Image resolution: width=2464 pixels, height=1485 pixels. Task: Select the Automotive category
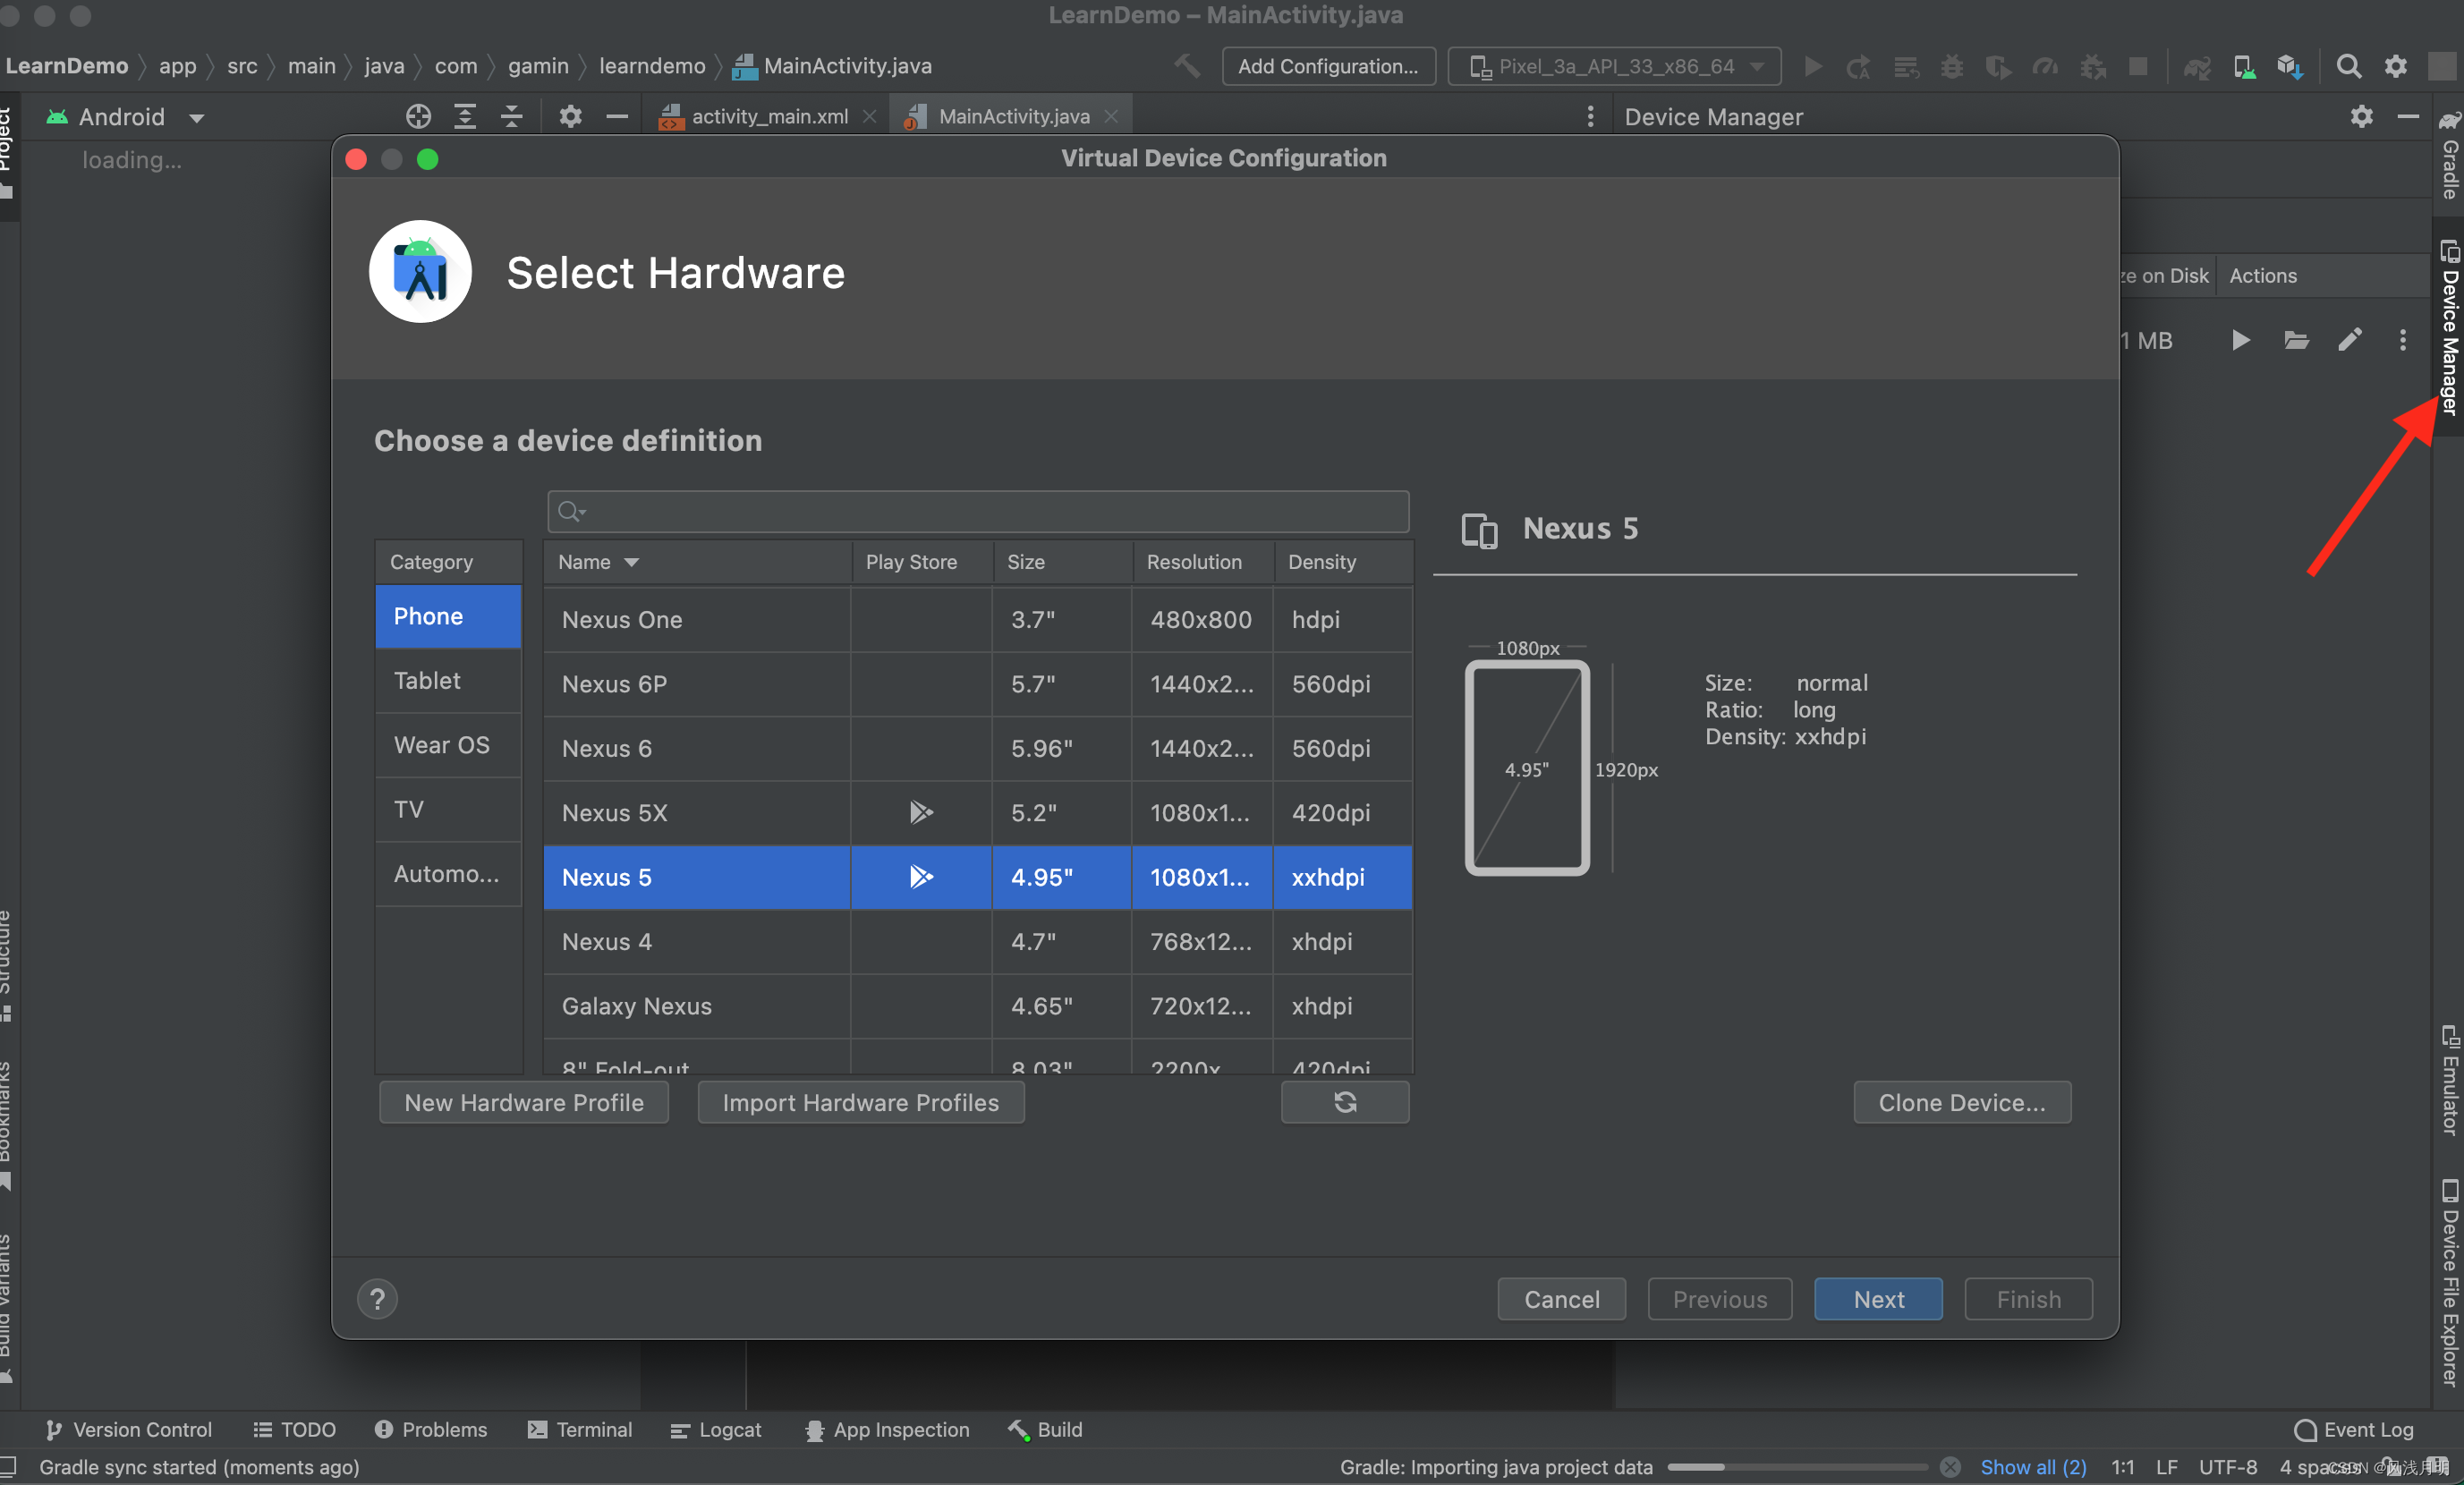click(448, 874)
